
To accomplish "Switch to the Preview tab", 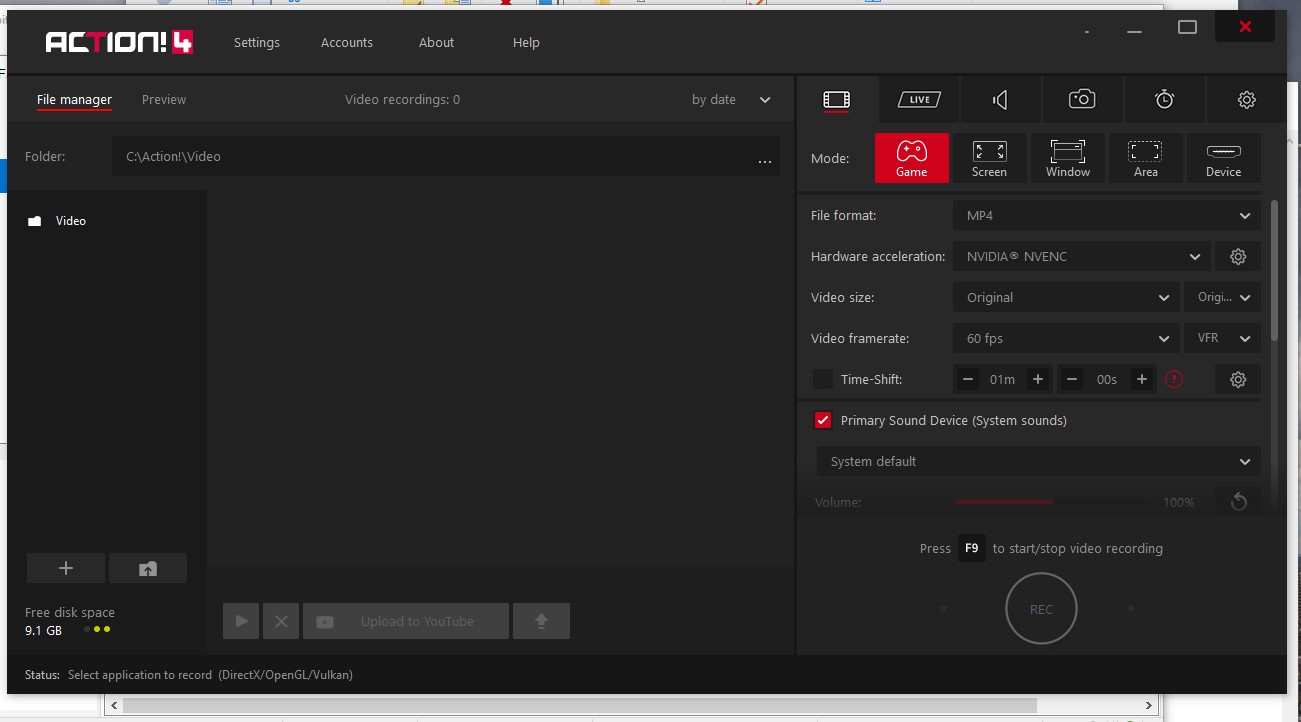I will tap(164, 99).
